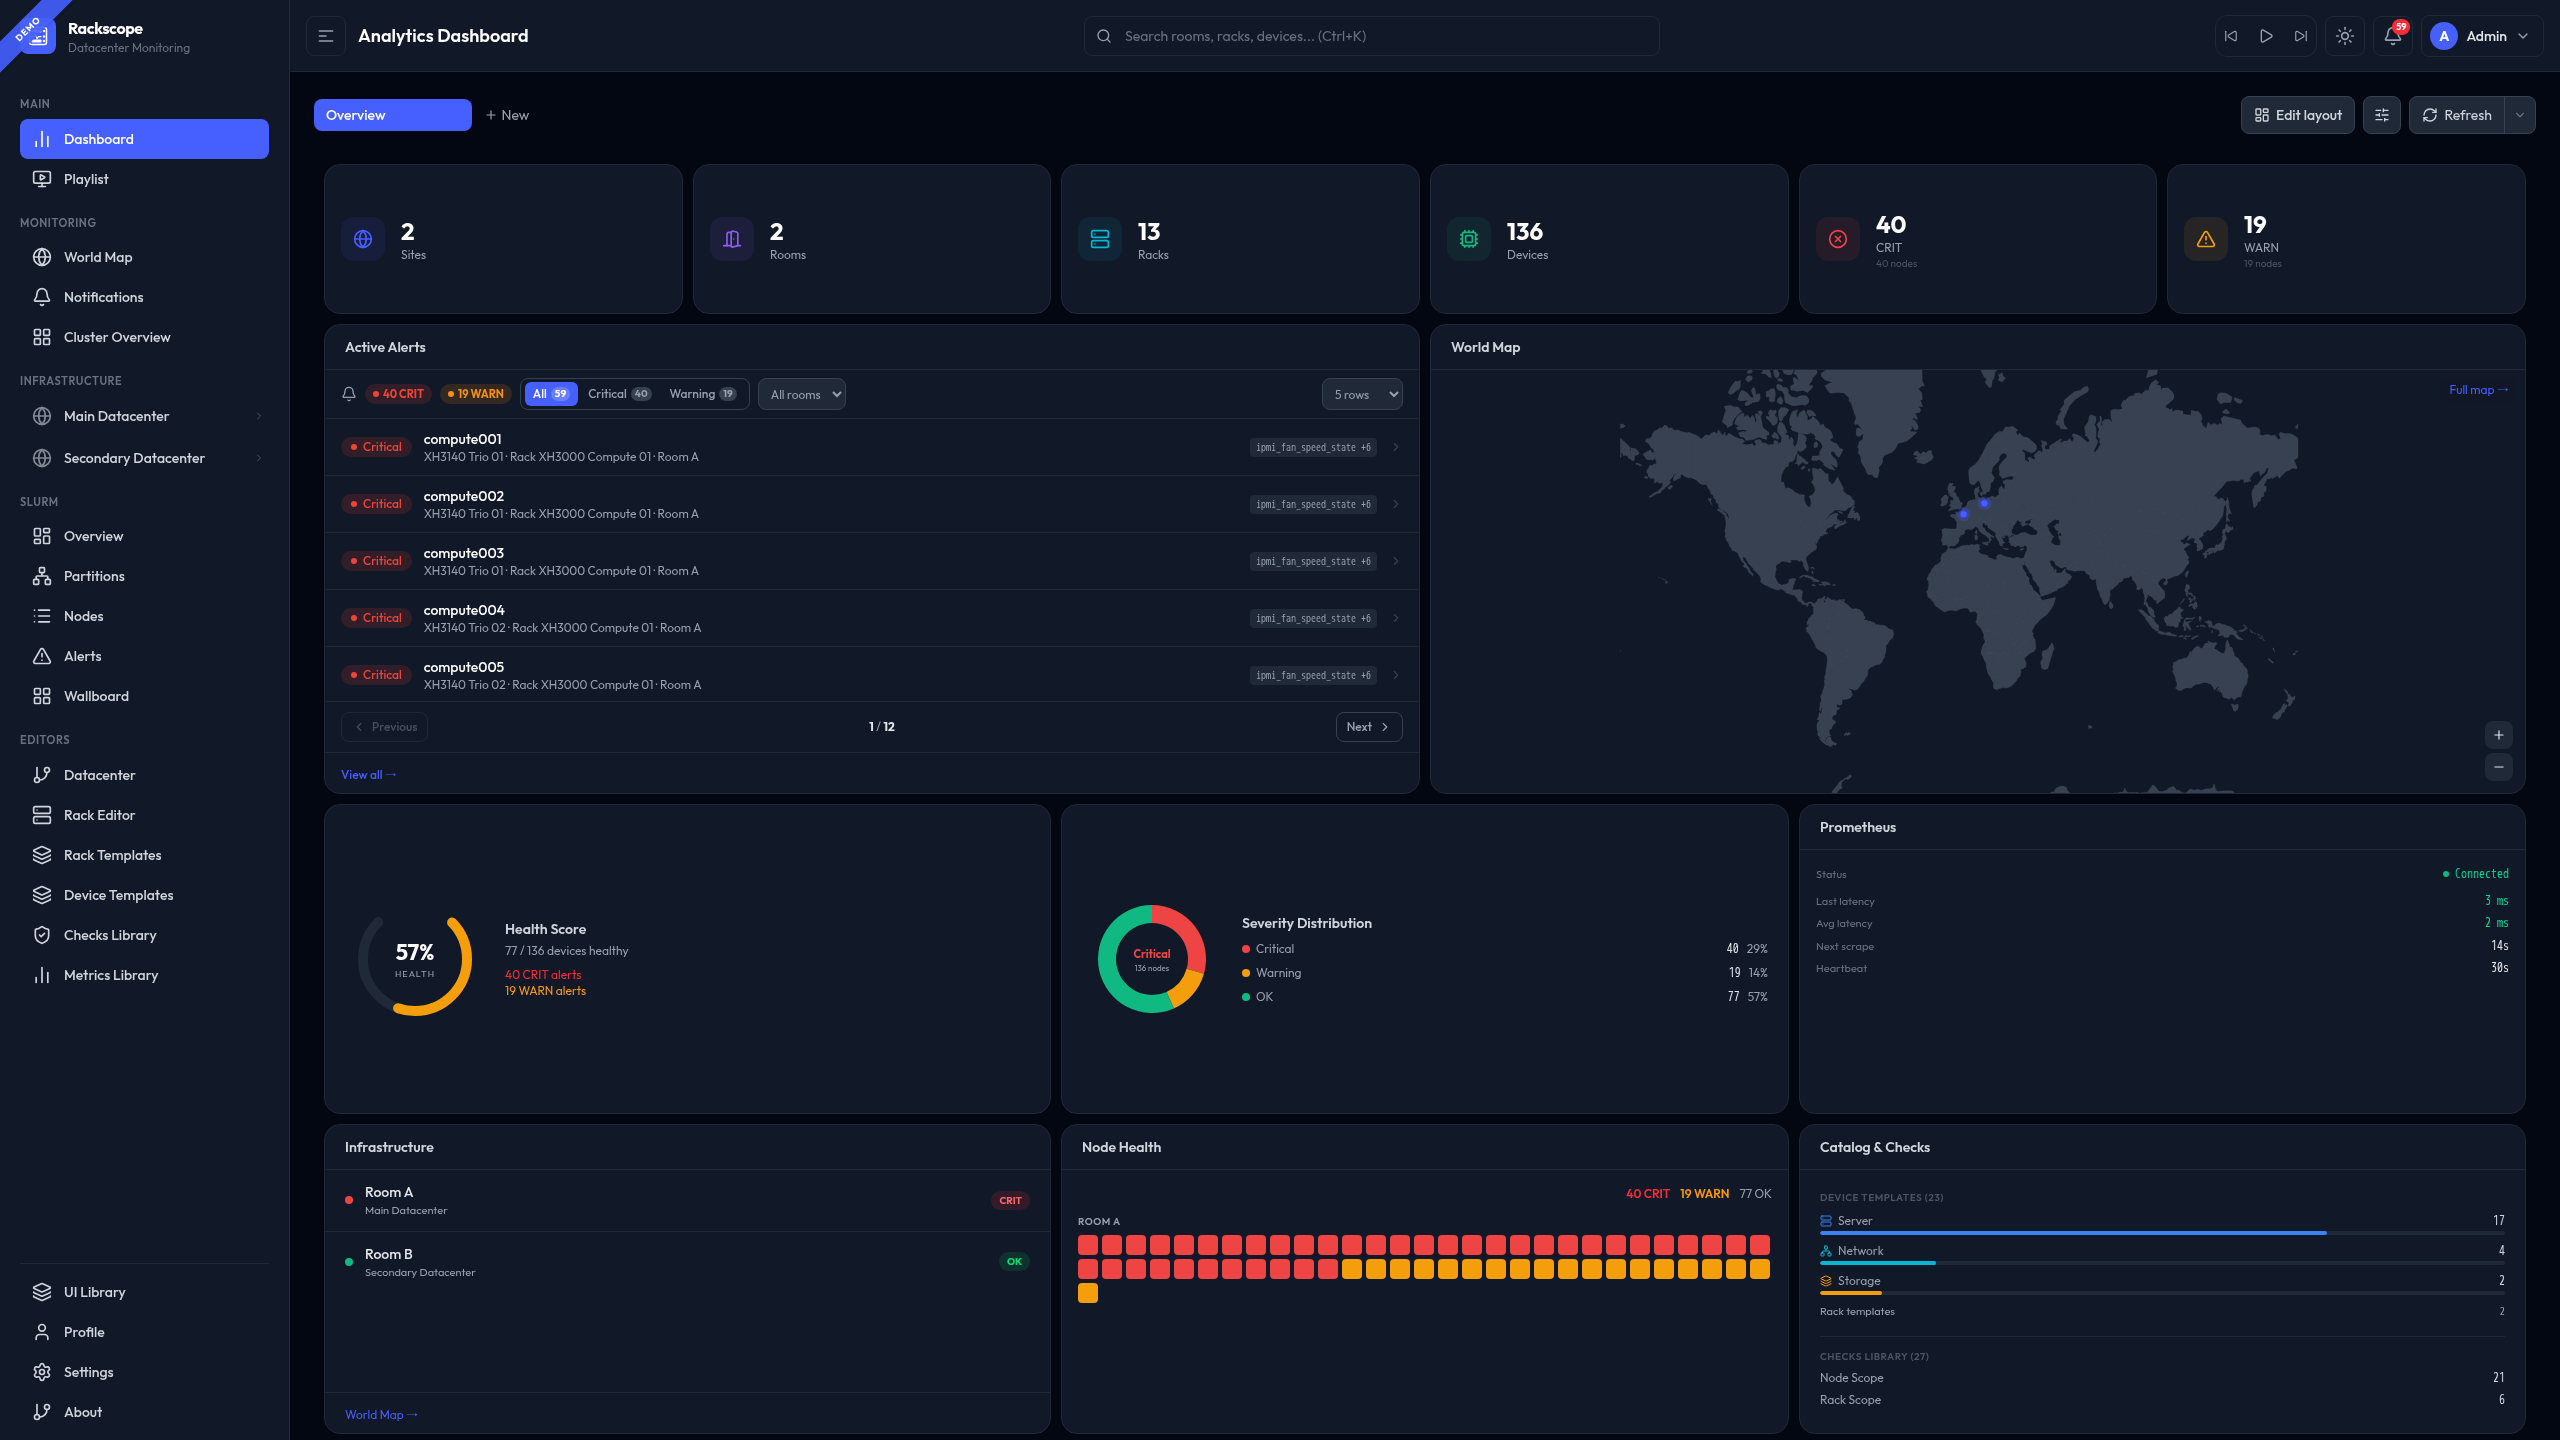This screenshot has width=2560, height=1440.
Task: Switch to the Critical alerts filter
Action: (619, 394)
